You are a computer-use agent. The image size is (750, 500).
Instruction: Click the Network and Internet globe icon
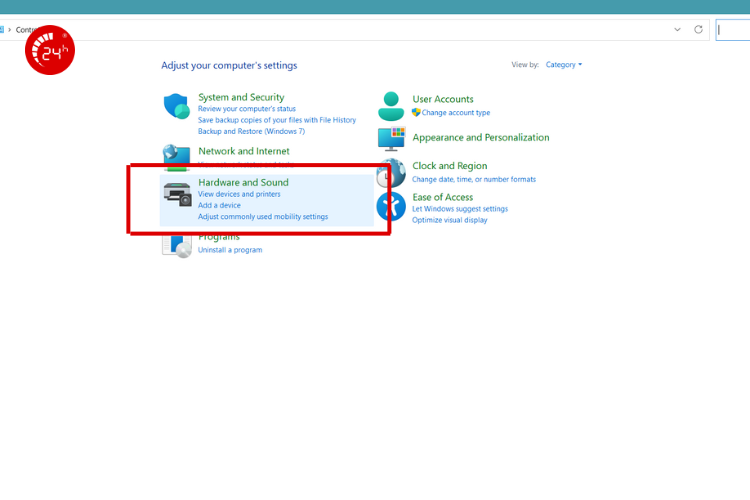click(176, 154)
